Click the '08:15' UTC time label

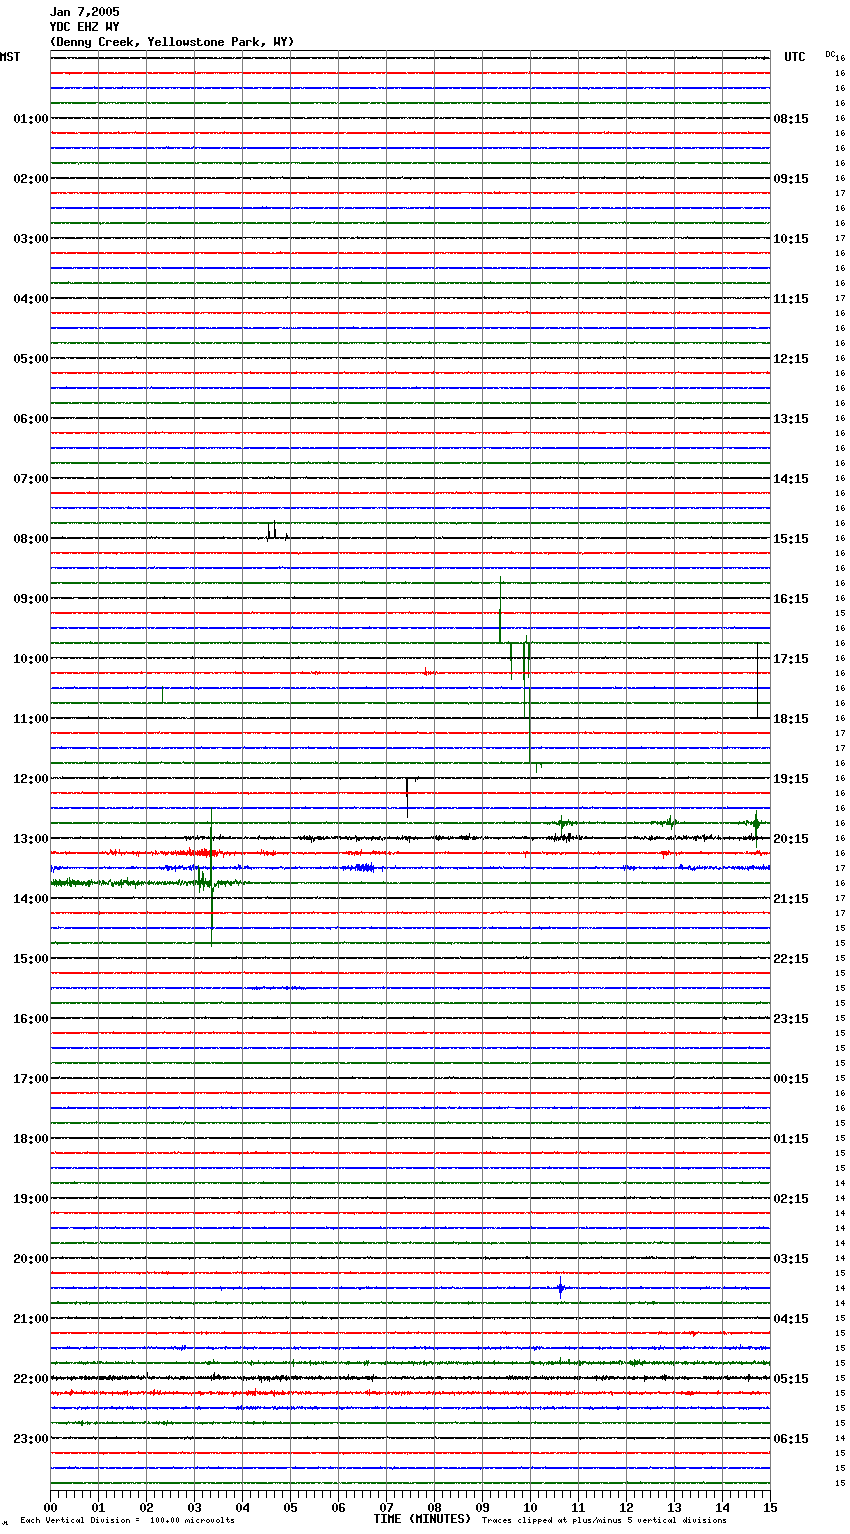click(x=791, y=119)
